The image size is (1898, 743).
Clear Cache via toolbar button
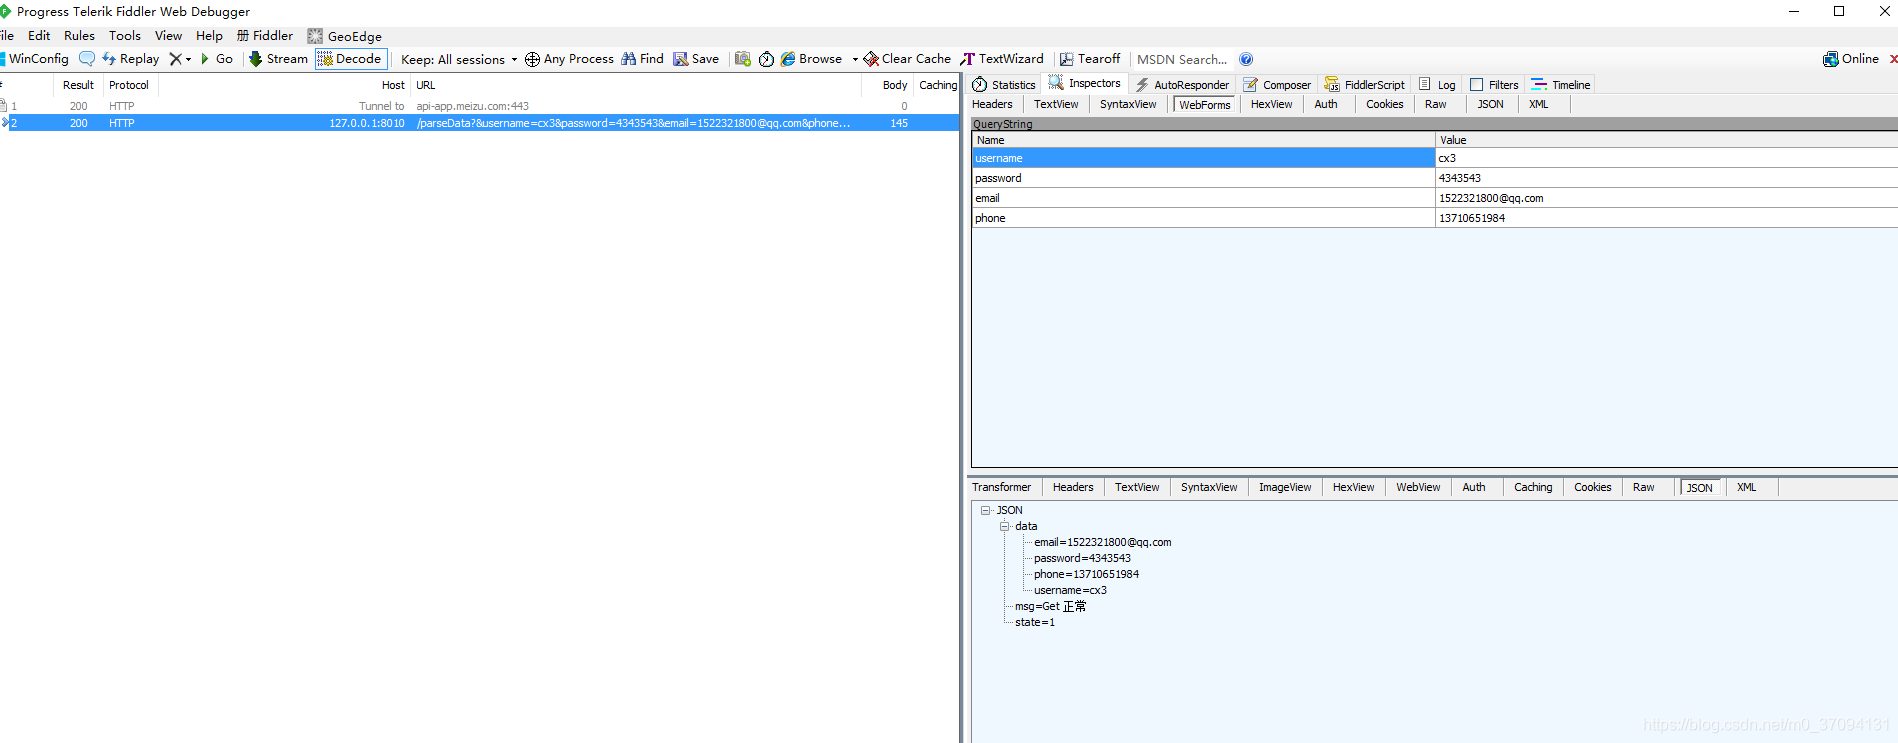(x=907, y=59)
